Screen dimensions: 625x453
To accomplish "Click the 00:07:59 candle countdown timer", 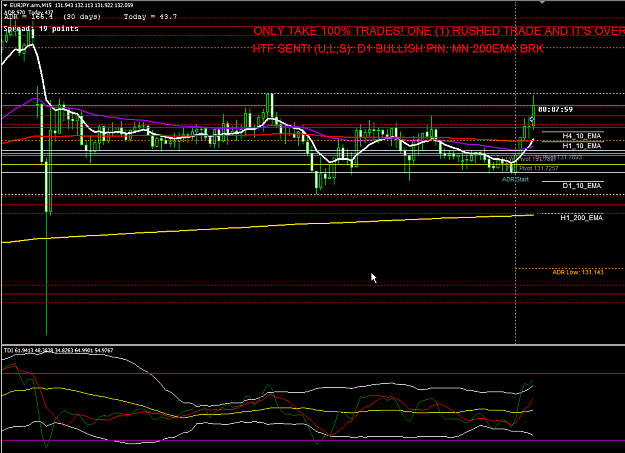I will (x=555, y=109).
